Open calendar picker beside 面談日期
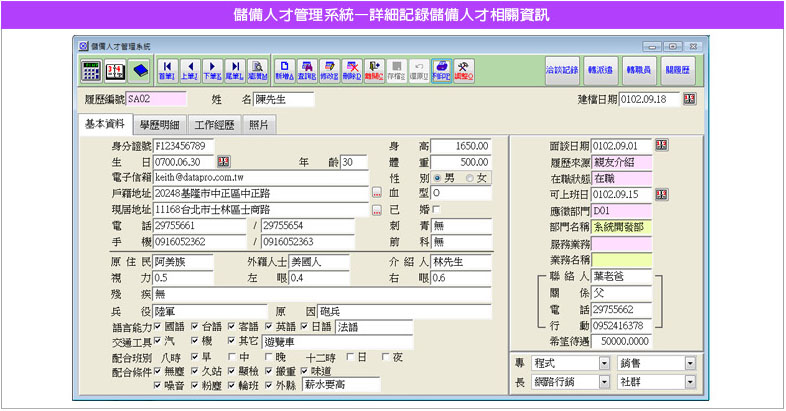Image resolution: width=786 pixels, height=411 pixels. 661,145
